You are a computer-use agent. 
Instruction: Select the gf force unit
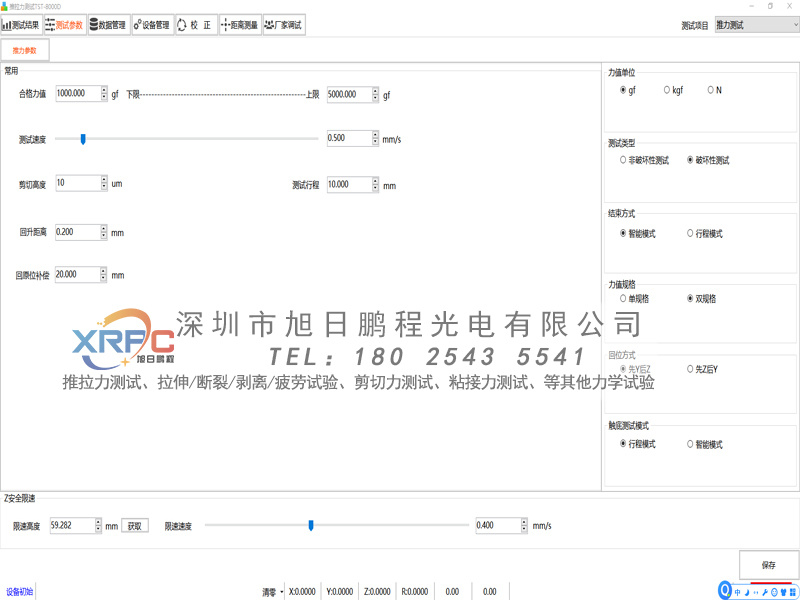coord(628,90)
